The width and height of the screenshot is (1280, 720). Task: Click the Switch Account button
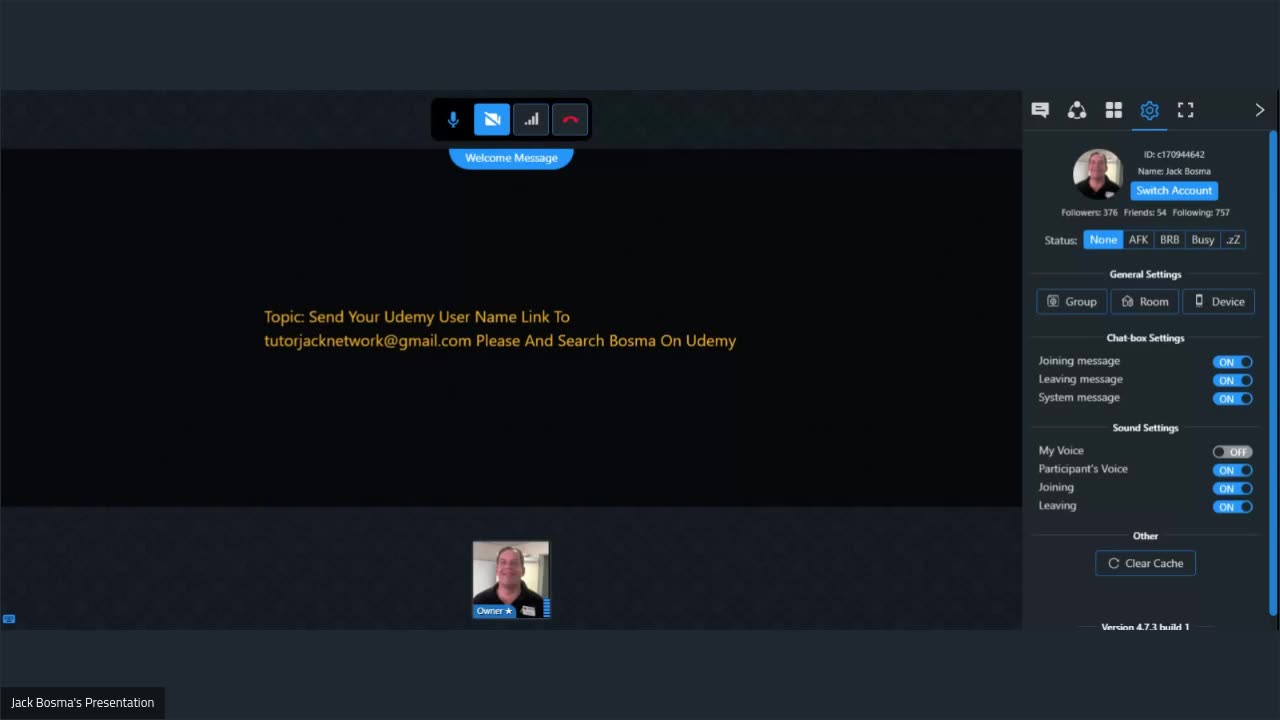coord(1174,191)
